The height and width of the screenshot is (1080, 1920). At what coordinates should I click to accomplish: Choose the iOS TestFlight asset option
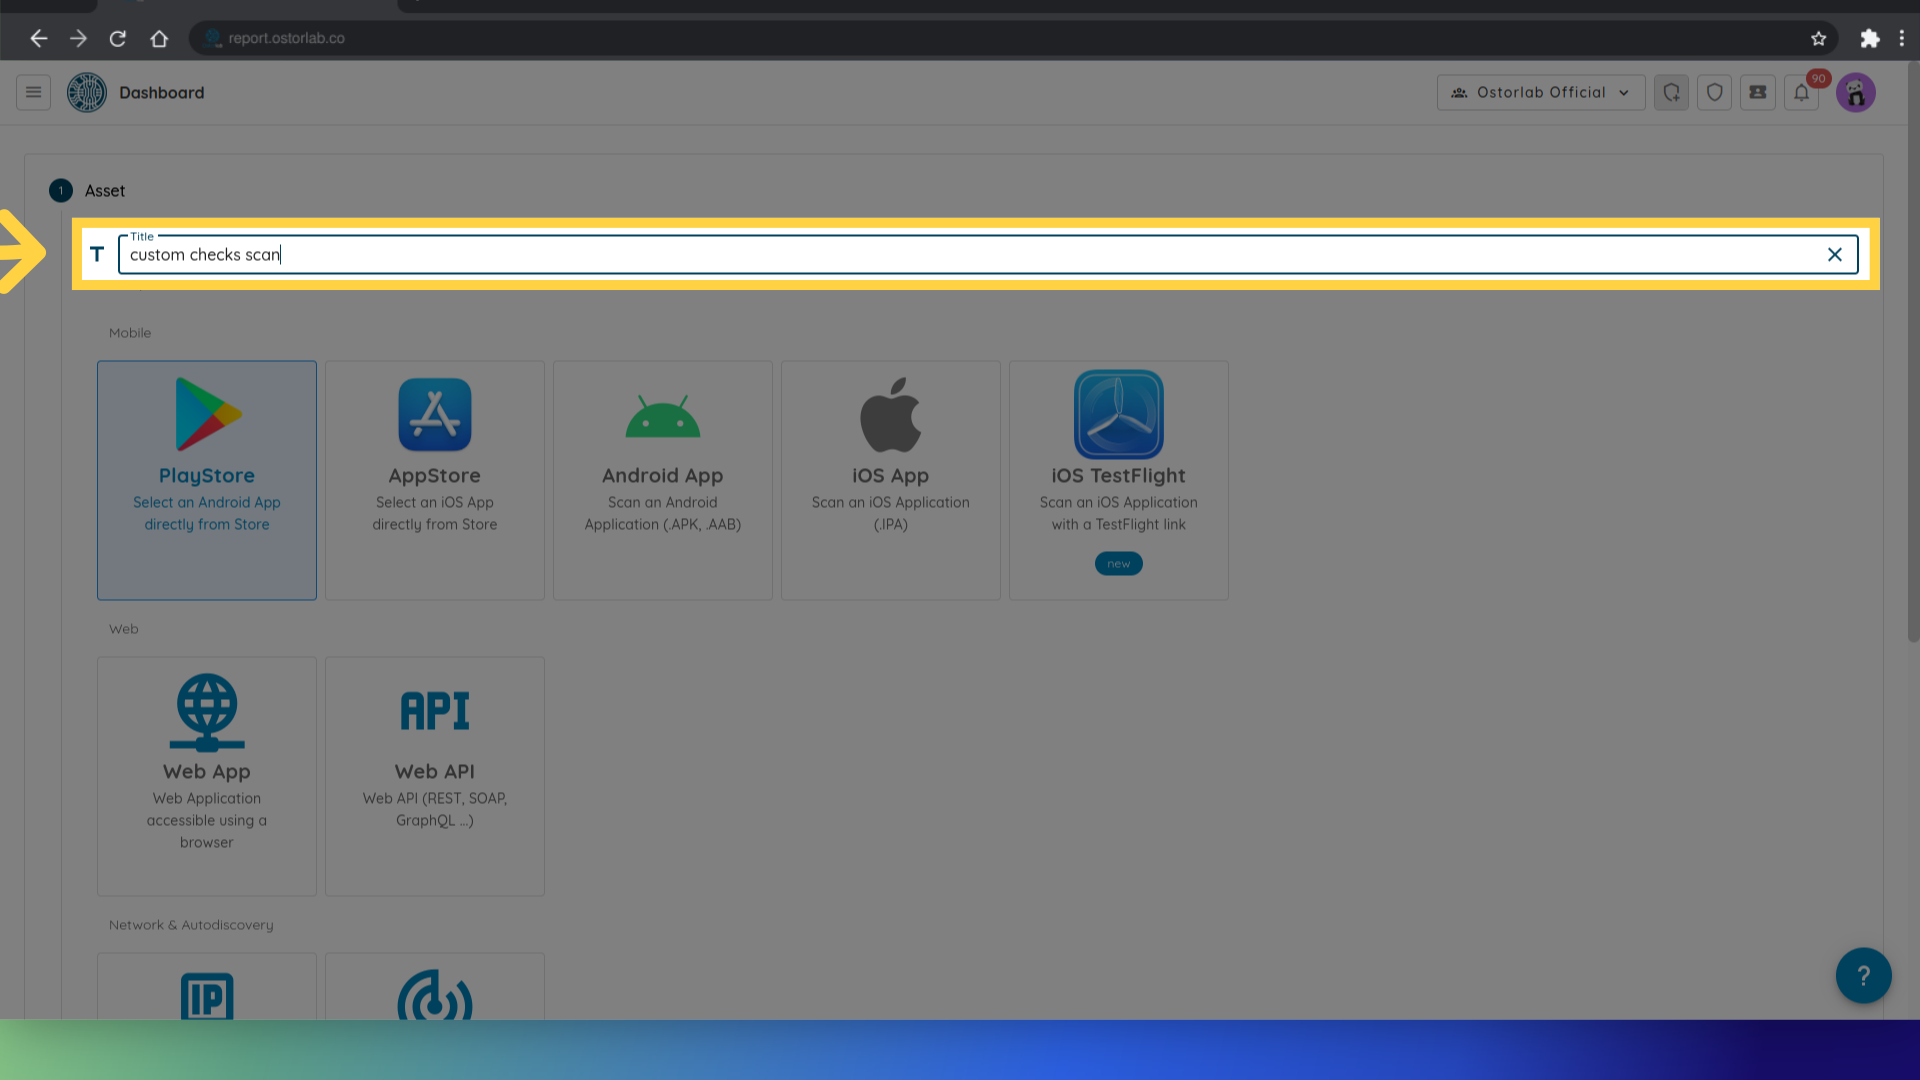coord(1118,480)
